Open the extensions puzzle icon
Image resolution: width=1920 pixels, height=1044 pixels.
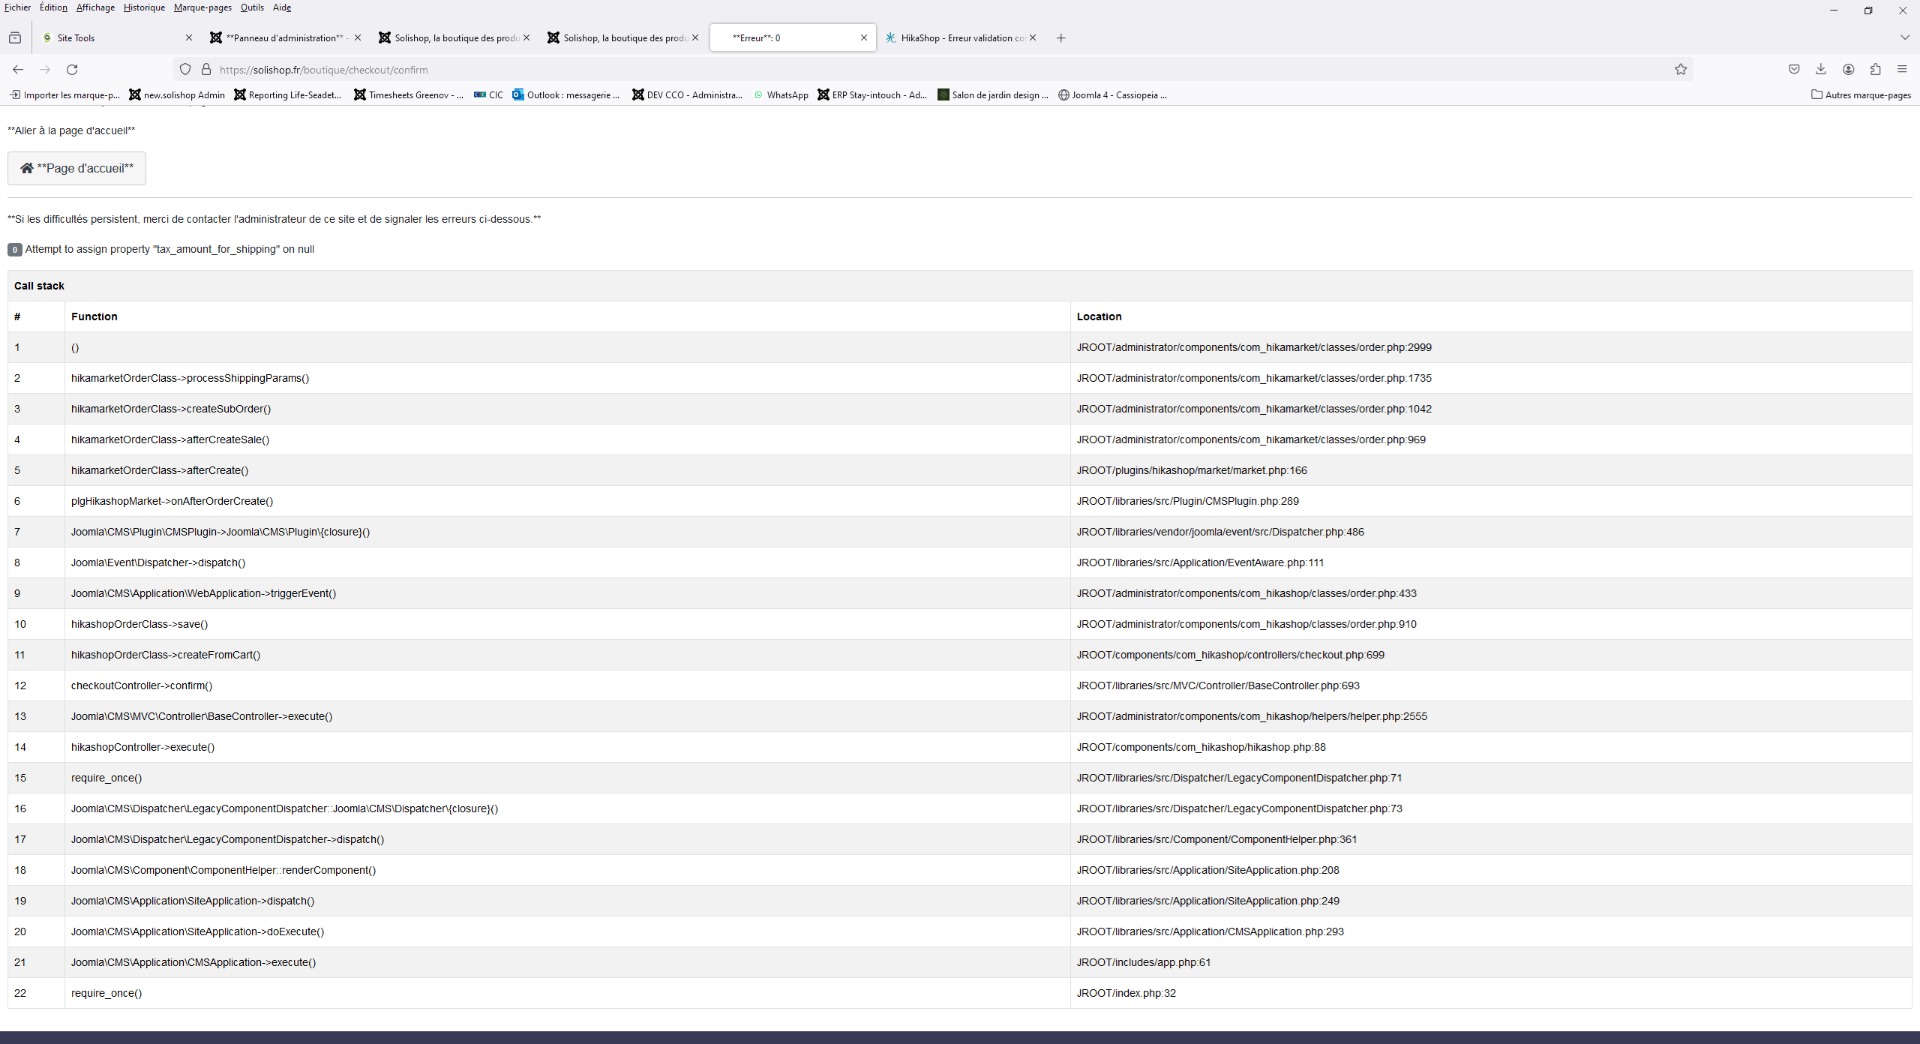pyautogui.click(x=1875, y=69)
